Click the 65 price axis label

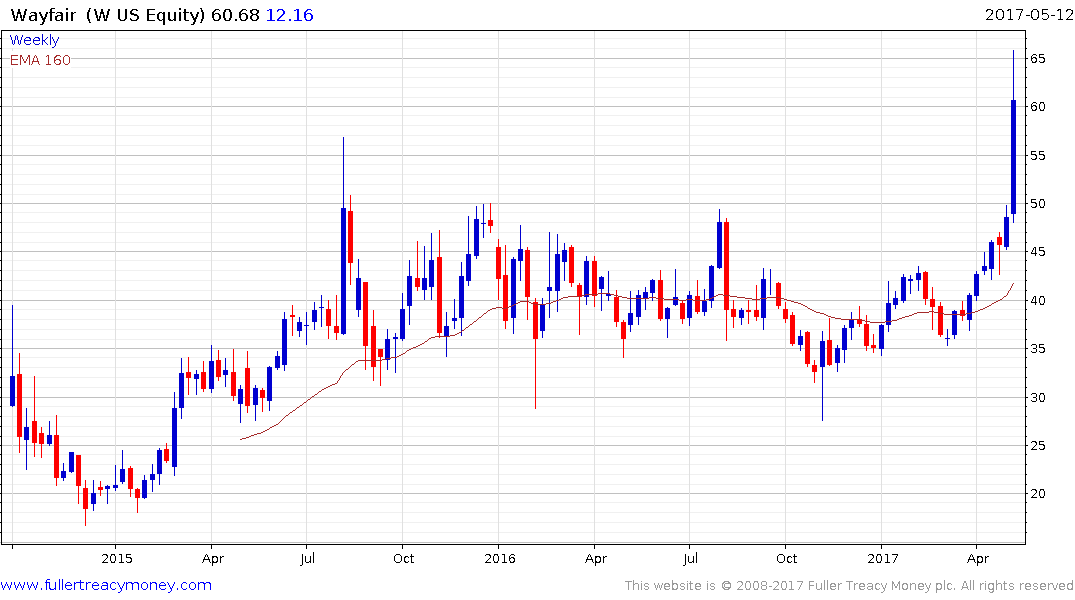pos(1037,59)
